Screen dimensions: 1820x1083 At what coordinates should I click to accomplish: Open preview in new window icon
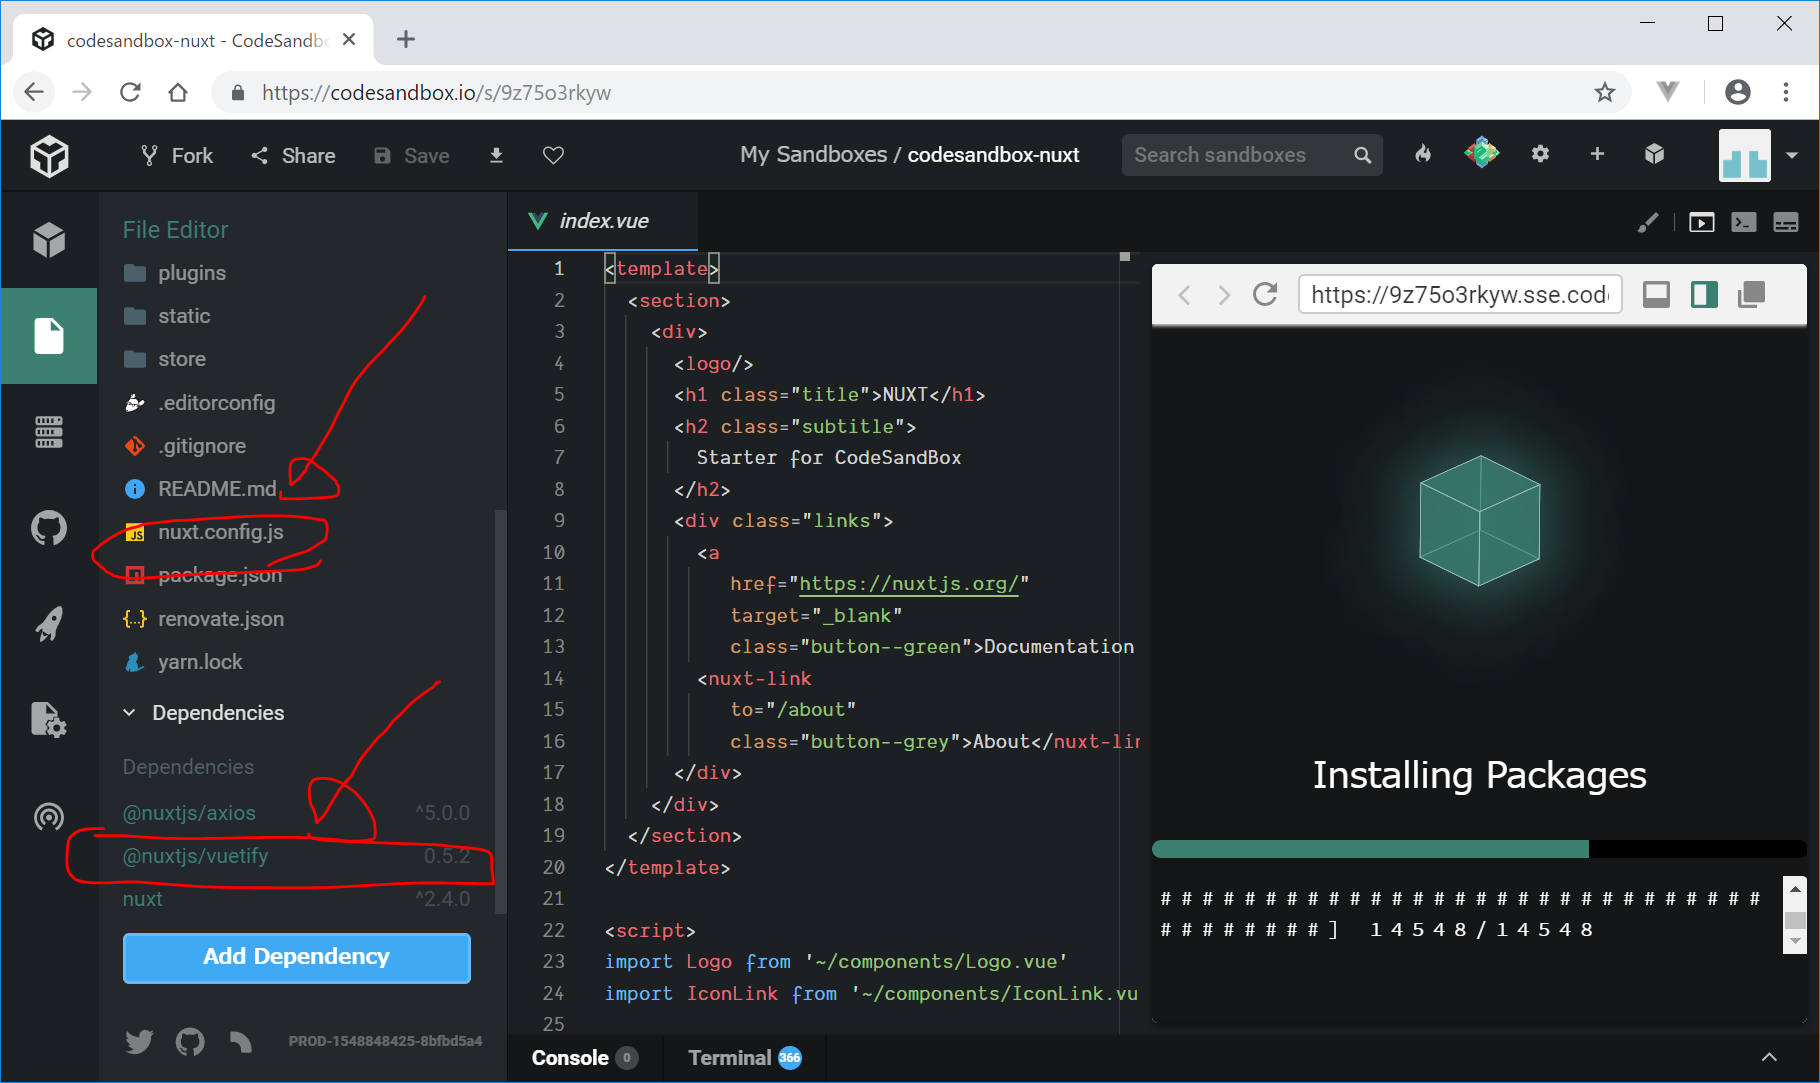[1752, 294]
